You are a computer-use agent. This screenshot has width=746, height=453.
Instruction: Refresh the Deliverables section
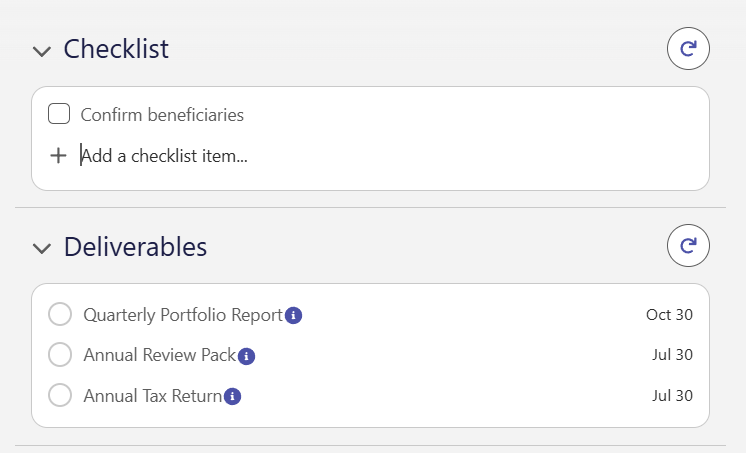tap(688, 246)
